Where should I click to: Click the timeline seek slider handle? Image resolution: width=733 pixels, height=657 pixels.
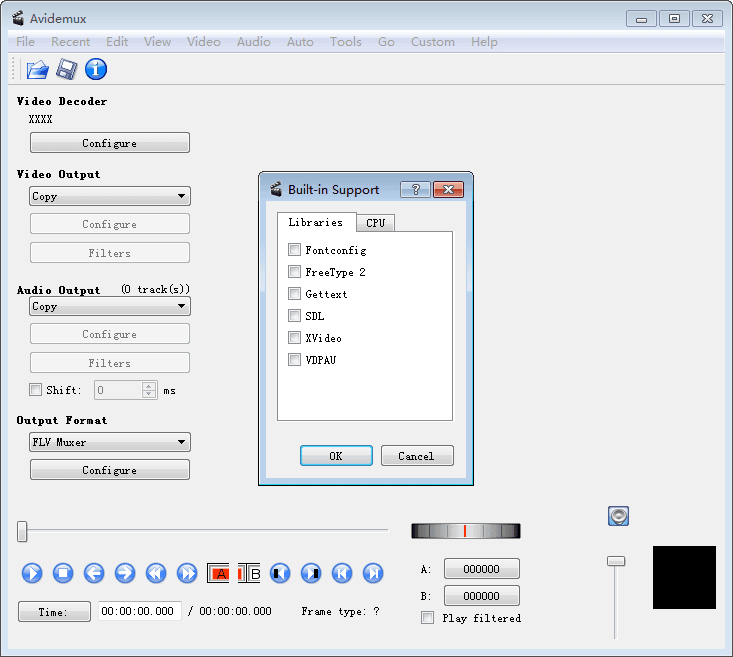coord(22,532)
